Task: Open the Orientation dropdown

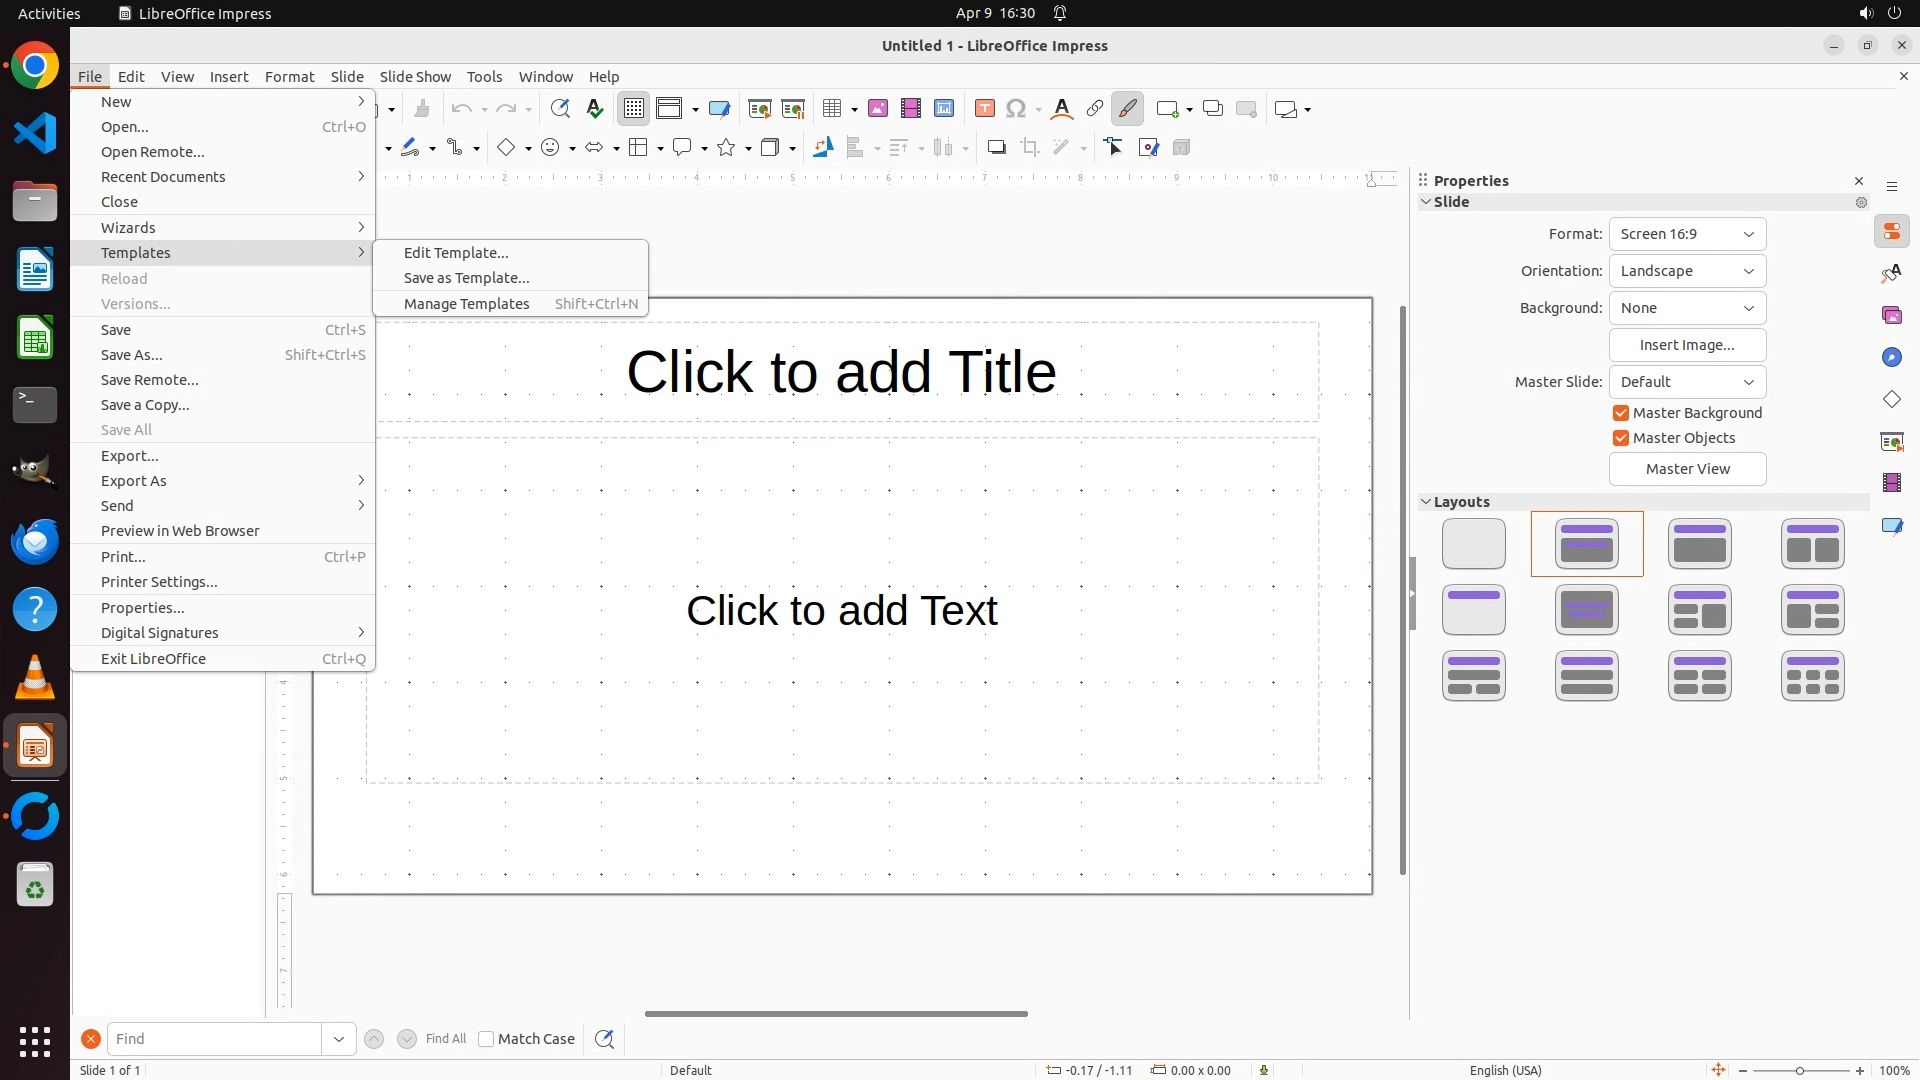Action: 1687,271
